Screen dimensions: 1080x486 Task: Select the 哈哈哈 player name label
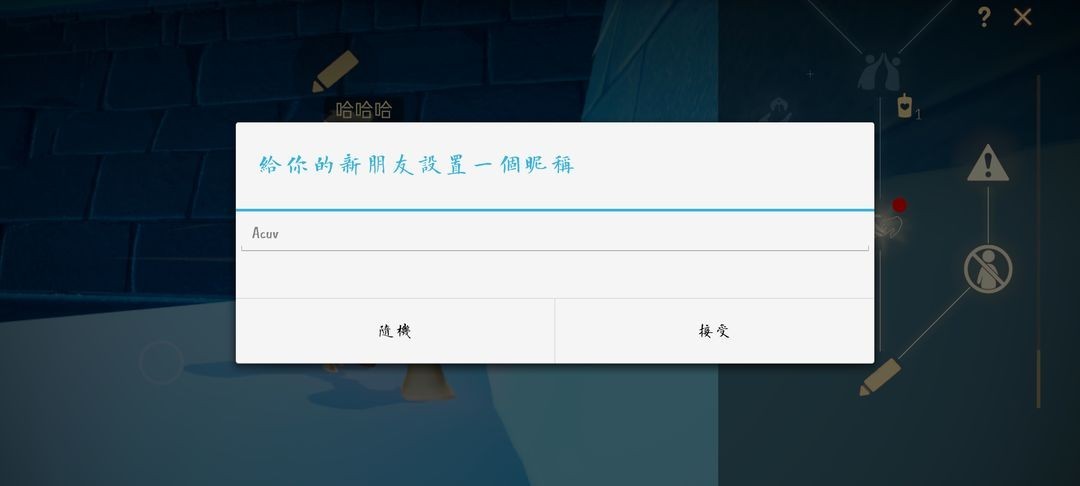[x=364, y=109]
